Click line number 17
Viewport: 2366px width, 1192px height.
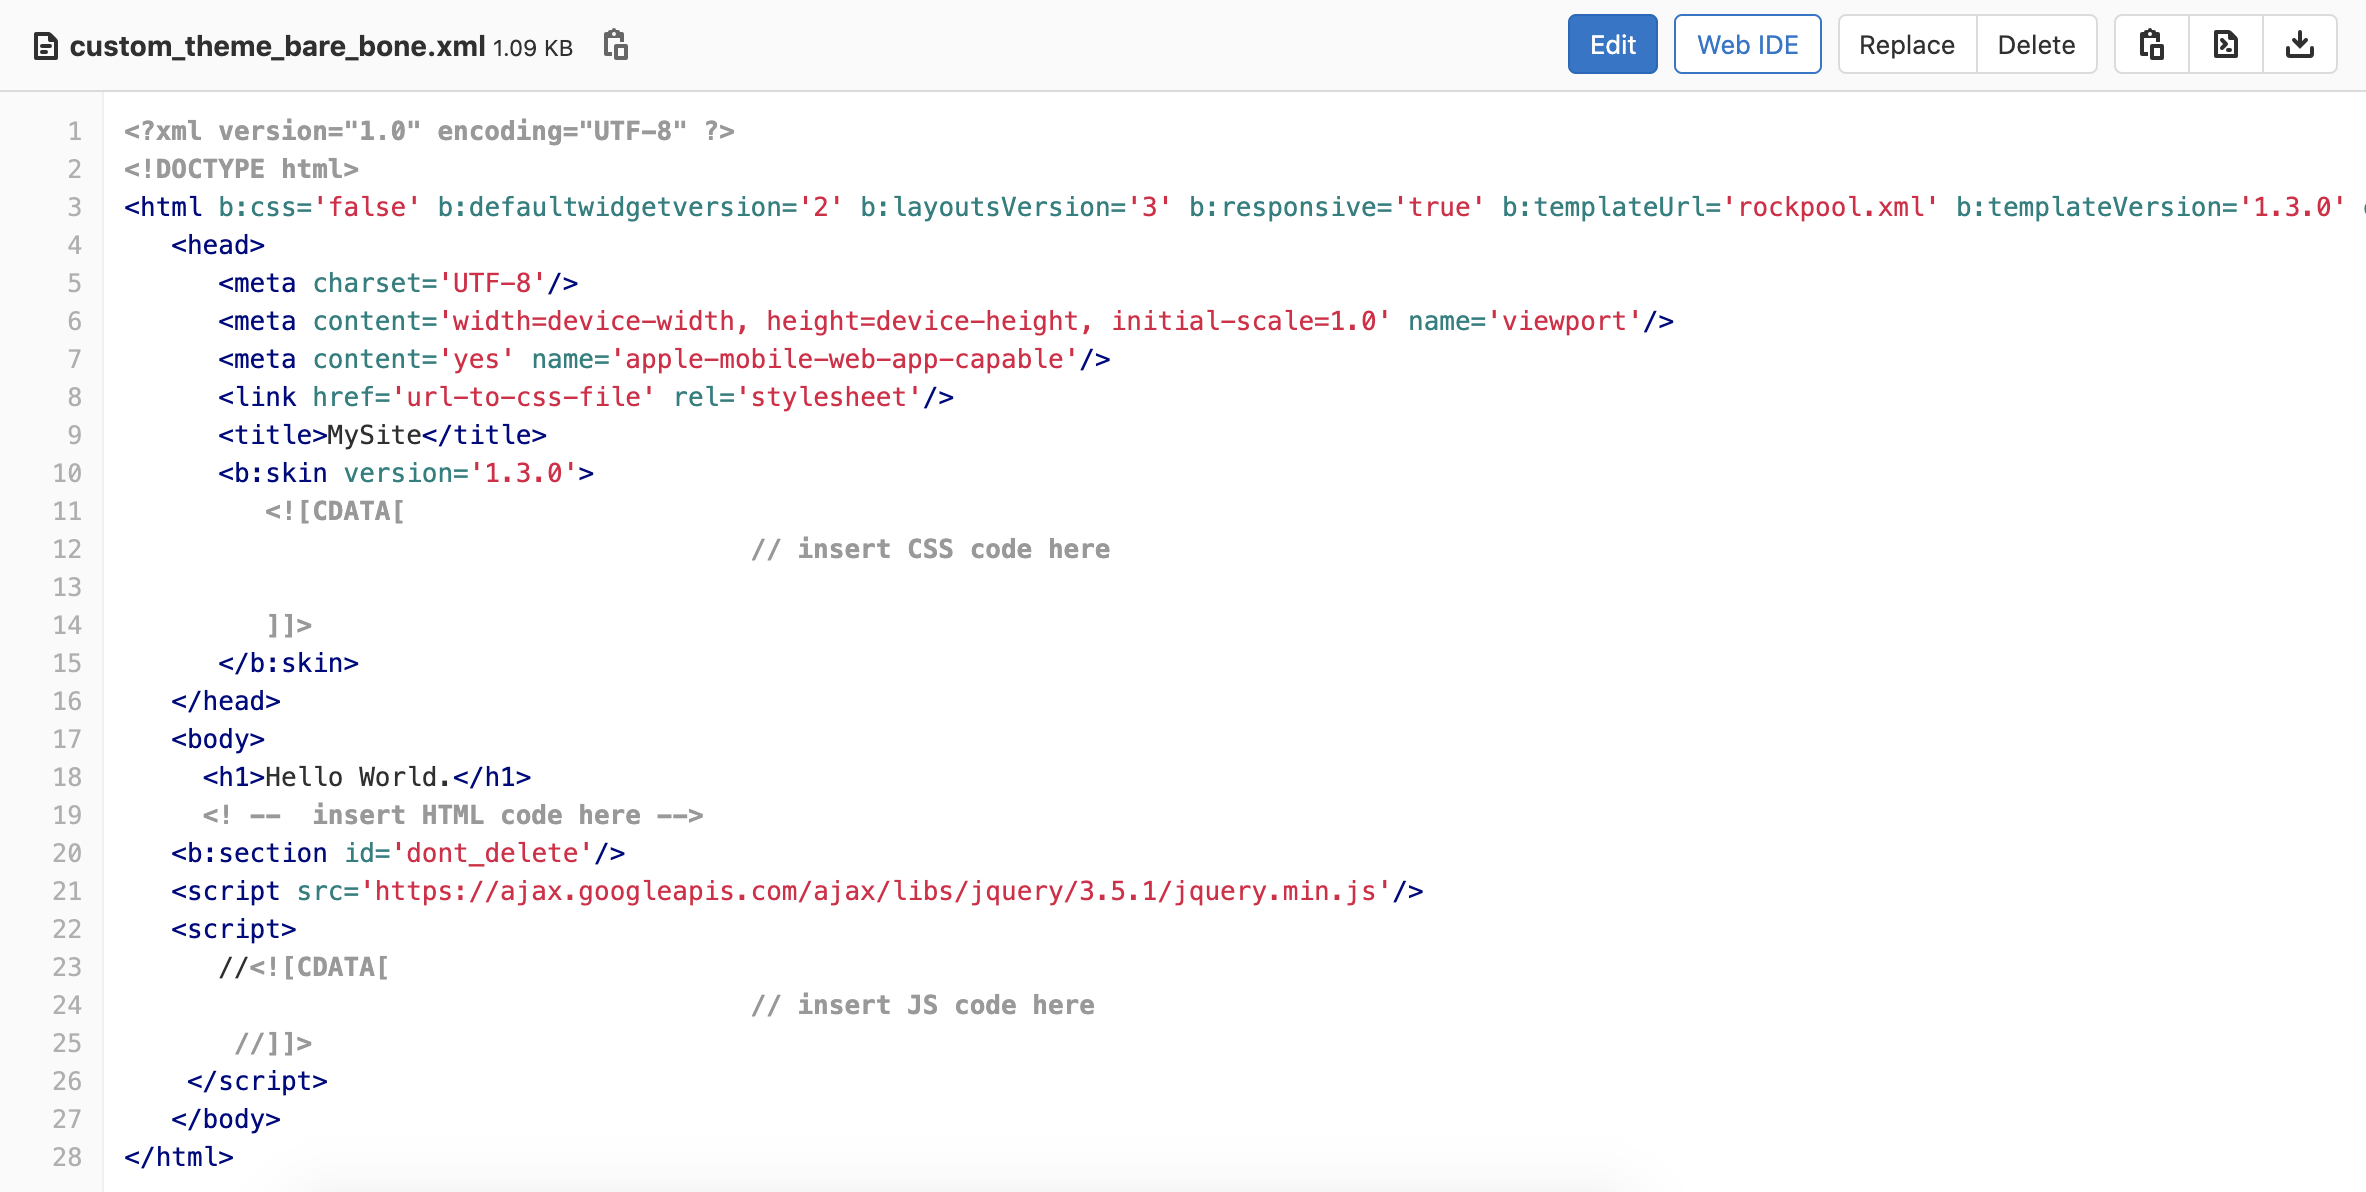tap(67, 739)
